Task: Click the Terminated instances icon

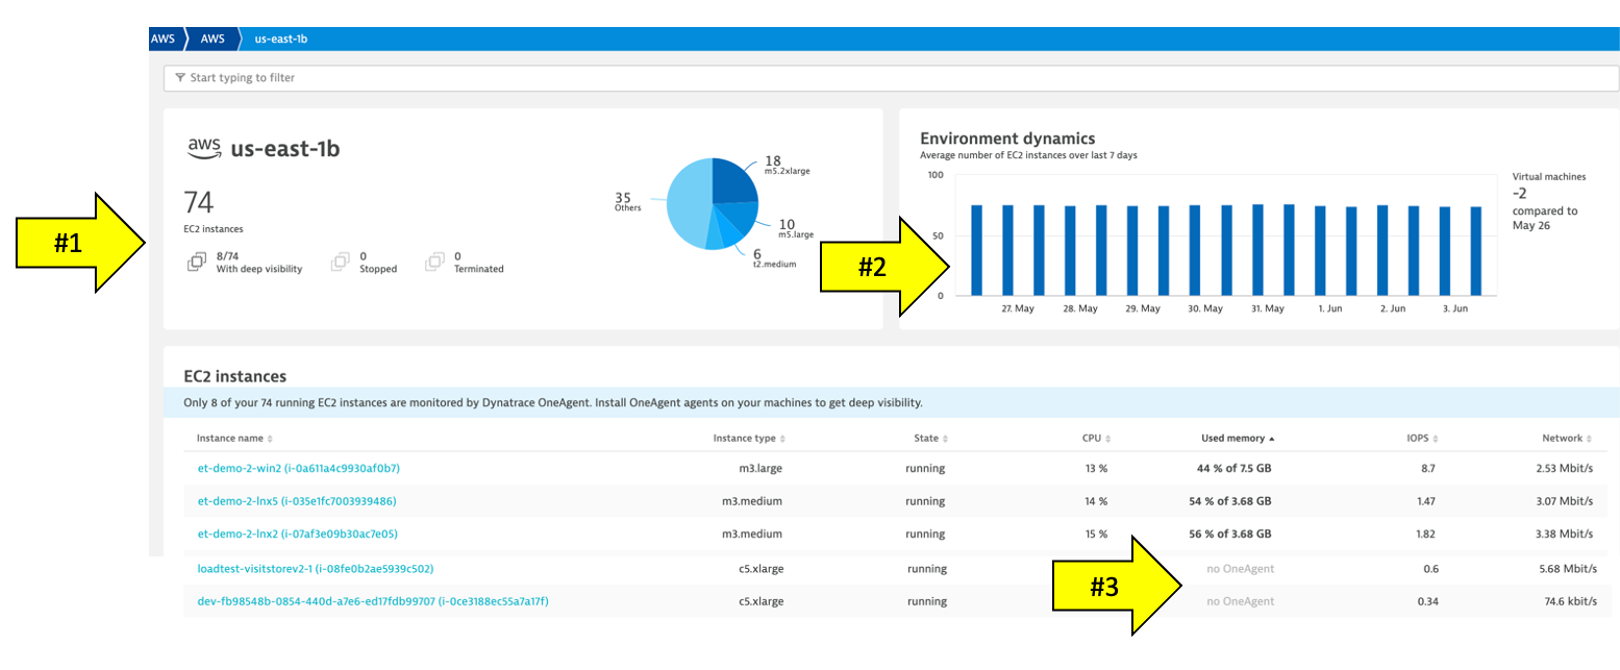Action: [434, 262]
